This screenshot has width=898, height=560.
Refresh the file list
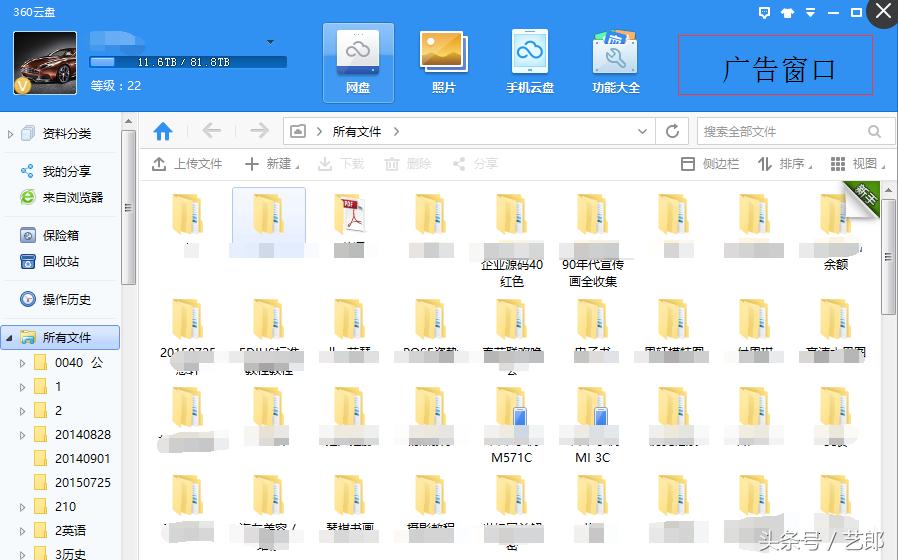click(672, 132)
